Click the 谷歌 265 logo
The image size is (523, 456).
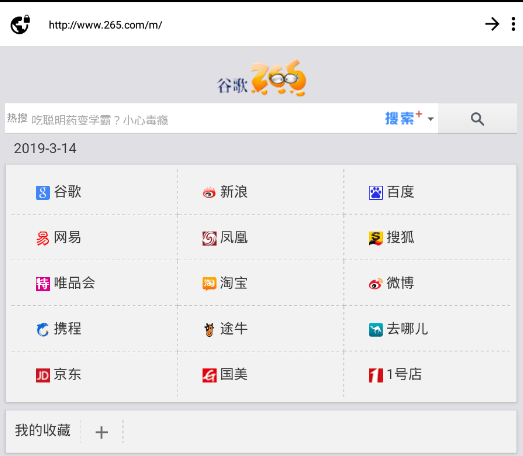pos(262,78)
